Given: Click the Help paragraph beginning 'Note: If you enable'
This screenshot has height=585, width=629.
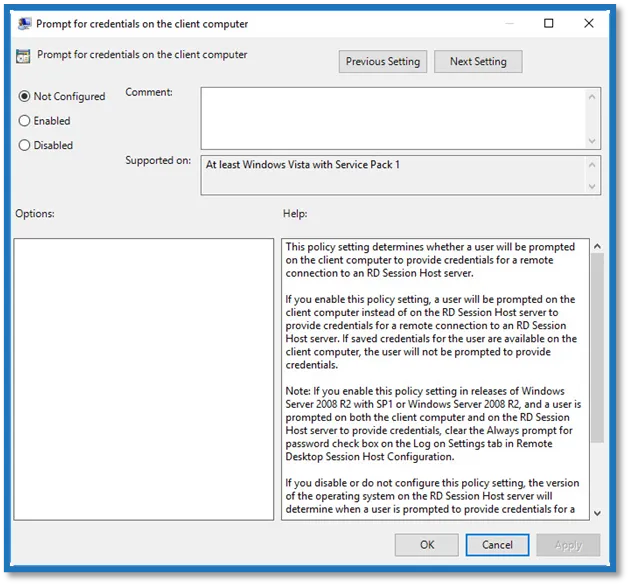Looking at the screenshot, I should 433,424.
